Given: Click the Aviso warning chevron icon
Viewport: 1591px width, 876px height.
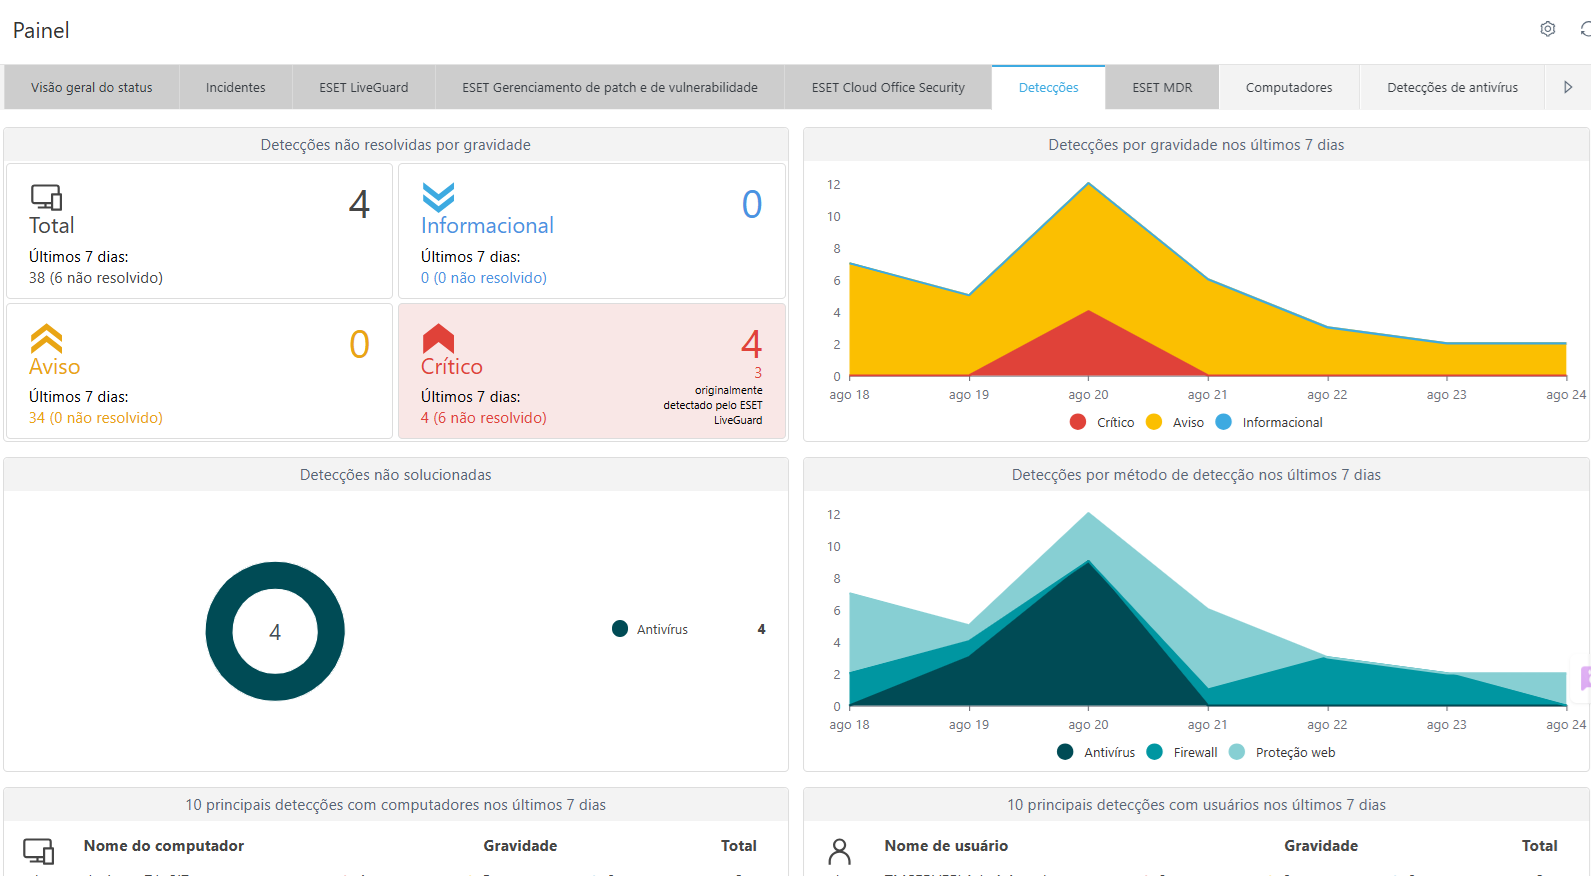Looking at the screenshot, I should (x=46, y=338).
